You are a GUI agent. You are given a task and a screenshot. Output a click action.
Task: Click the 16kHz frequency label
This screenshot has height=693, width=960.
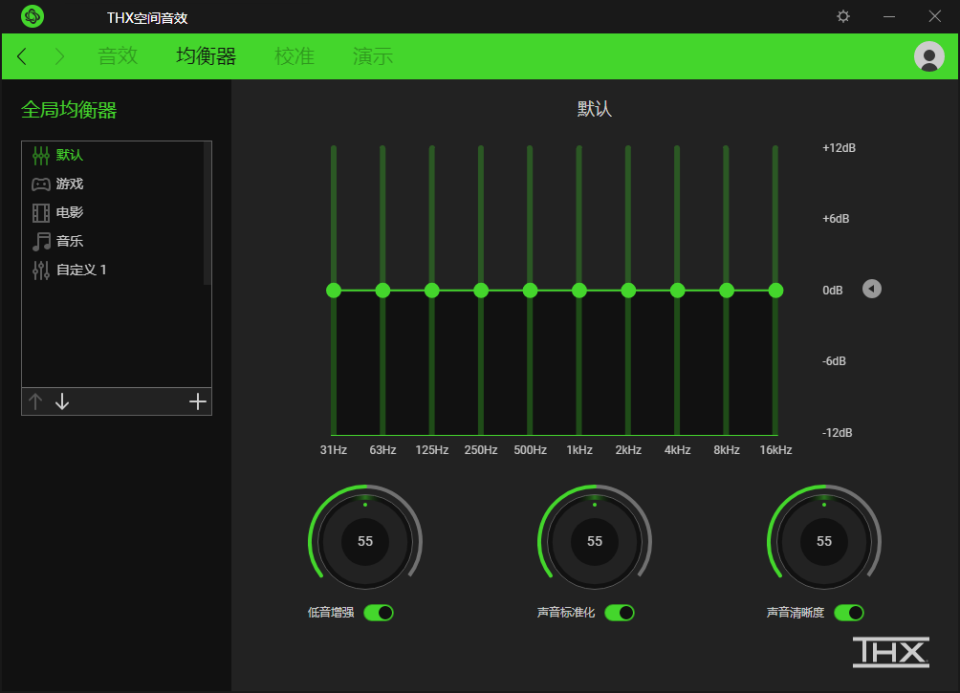point(776,450)
